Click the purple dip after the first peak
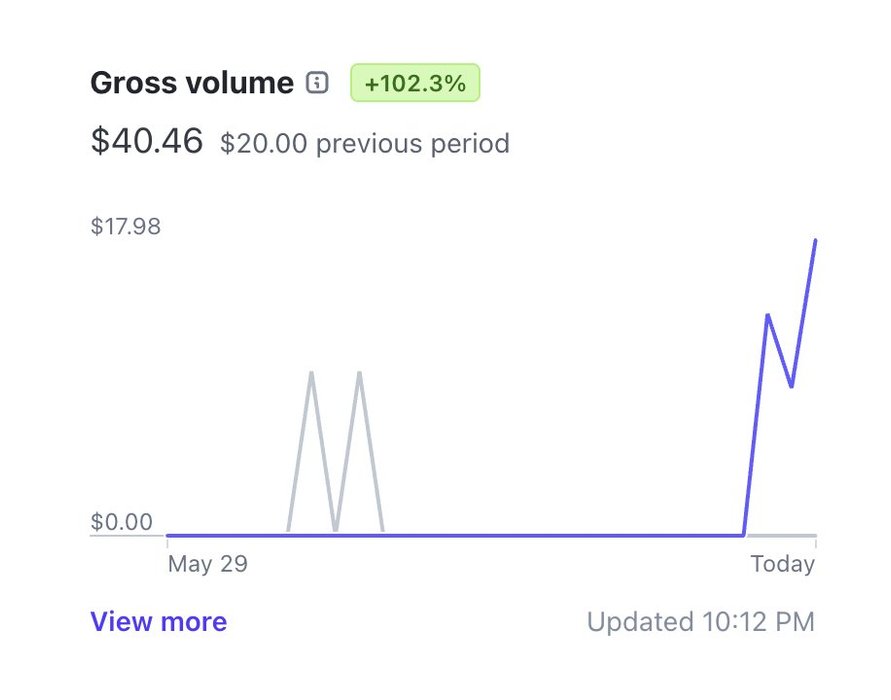The image size is (891, 700). coord(792,386)
